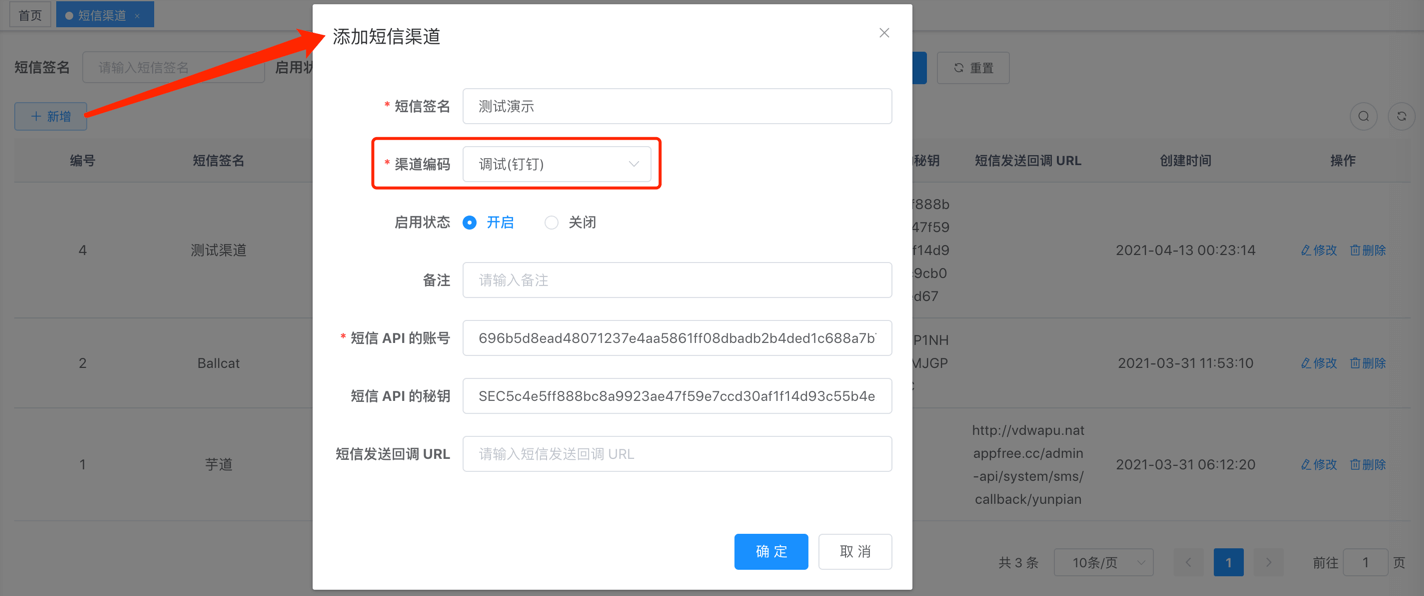Screen dimensions: 1424x596
Task: Click the table refresh icon
Action: coord(1401,116)
